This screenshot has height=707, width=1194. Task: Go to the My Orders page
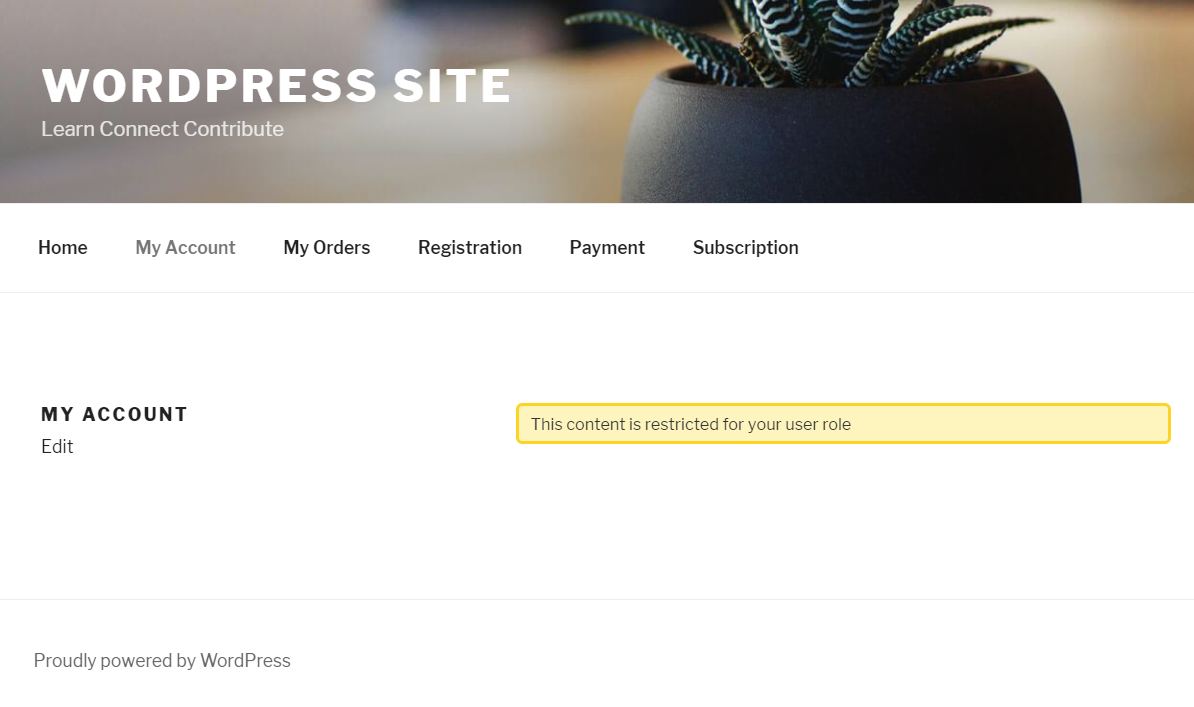[x=327, y=248]
